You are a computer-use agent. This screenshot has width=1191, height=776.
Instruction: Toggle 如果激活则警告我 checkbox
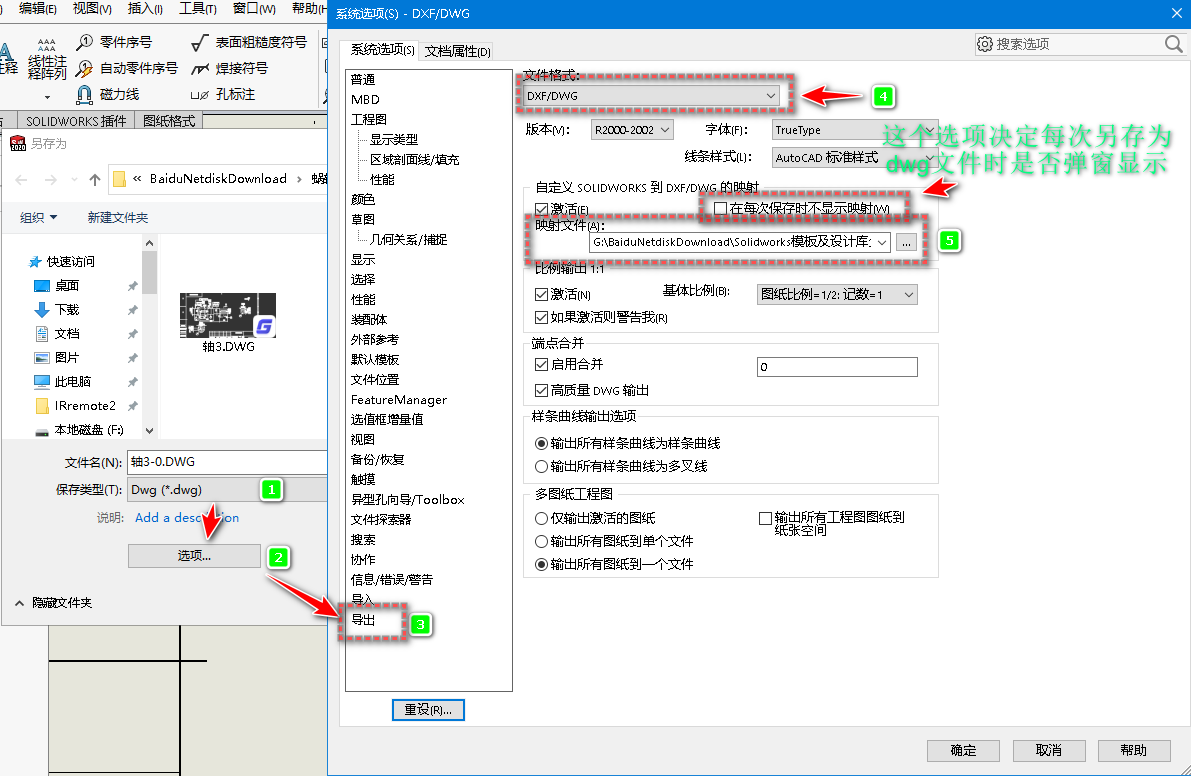point(542,317)
